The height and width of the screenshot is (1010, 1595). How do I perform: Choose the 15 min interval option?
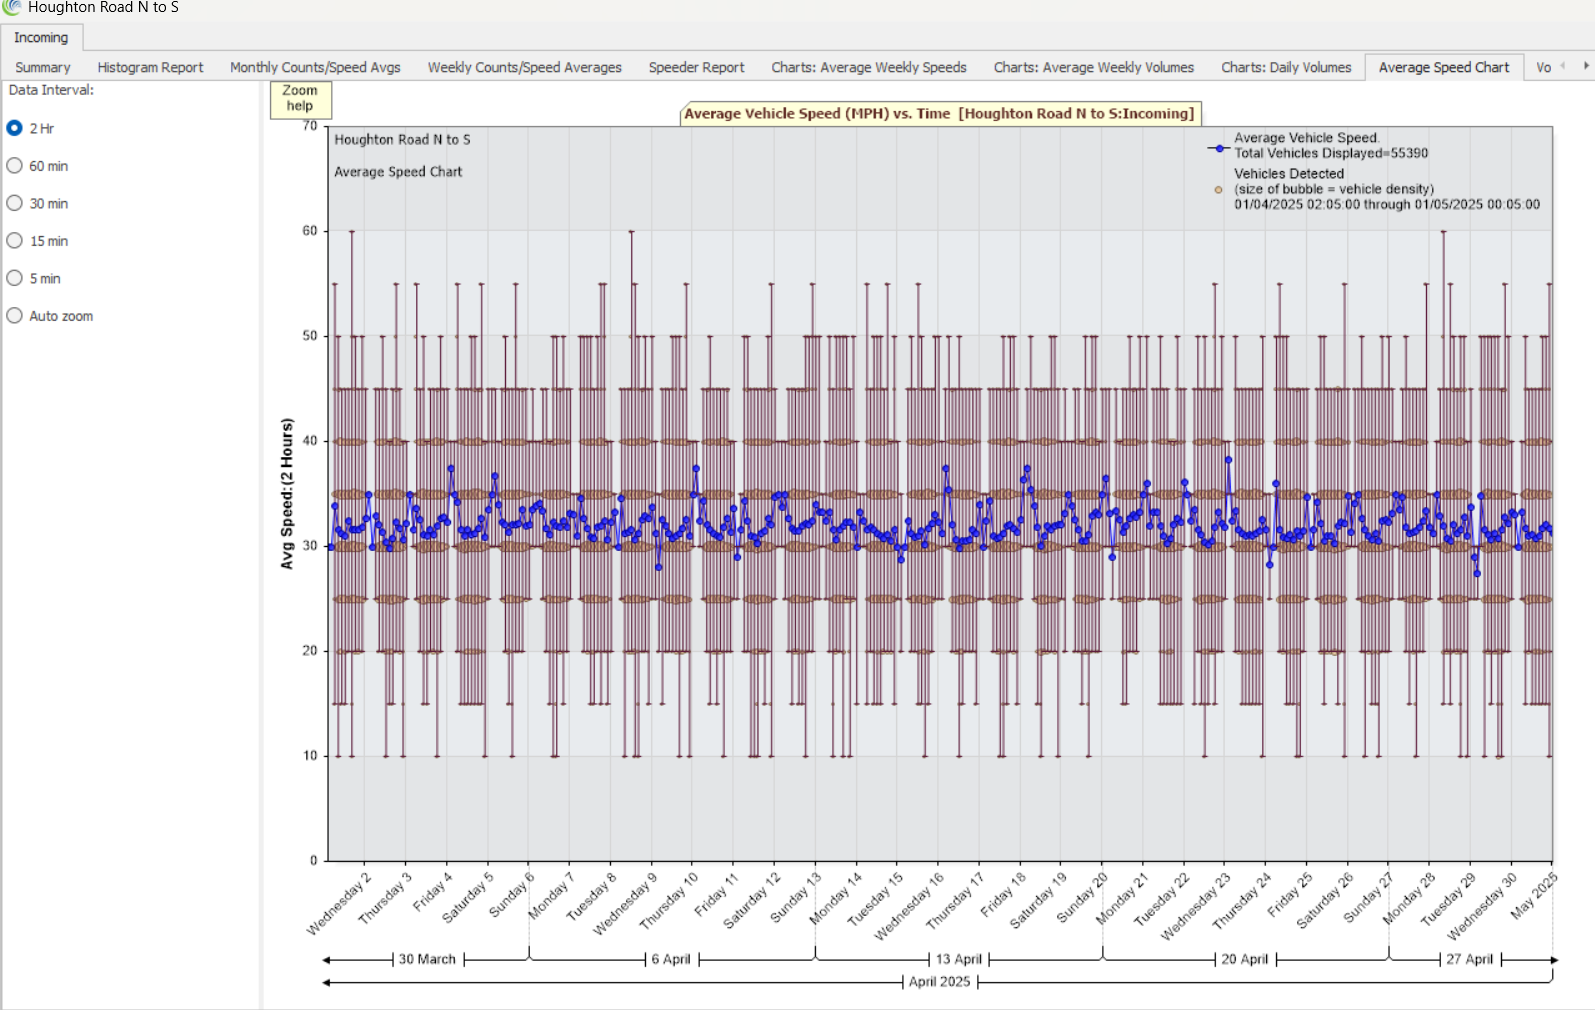coord(15,241)
